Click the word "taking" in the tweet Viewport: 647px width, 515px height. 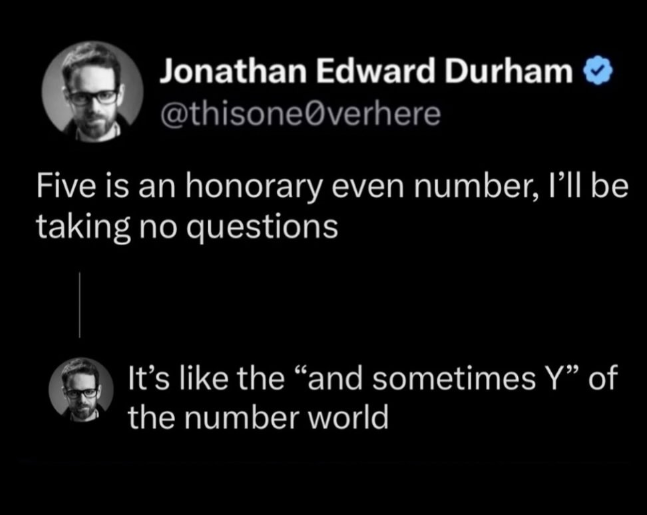tap(72, 227)
